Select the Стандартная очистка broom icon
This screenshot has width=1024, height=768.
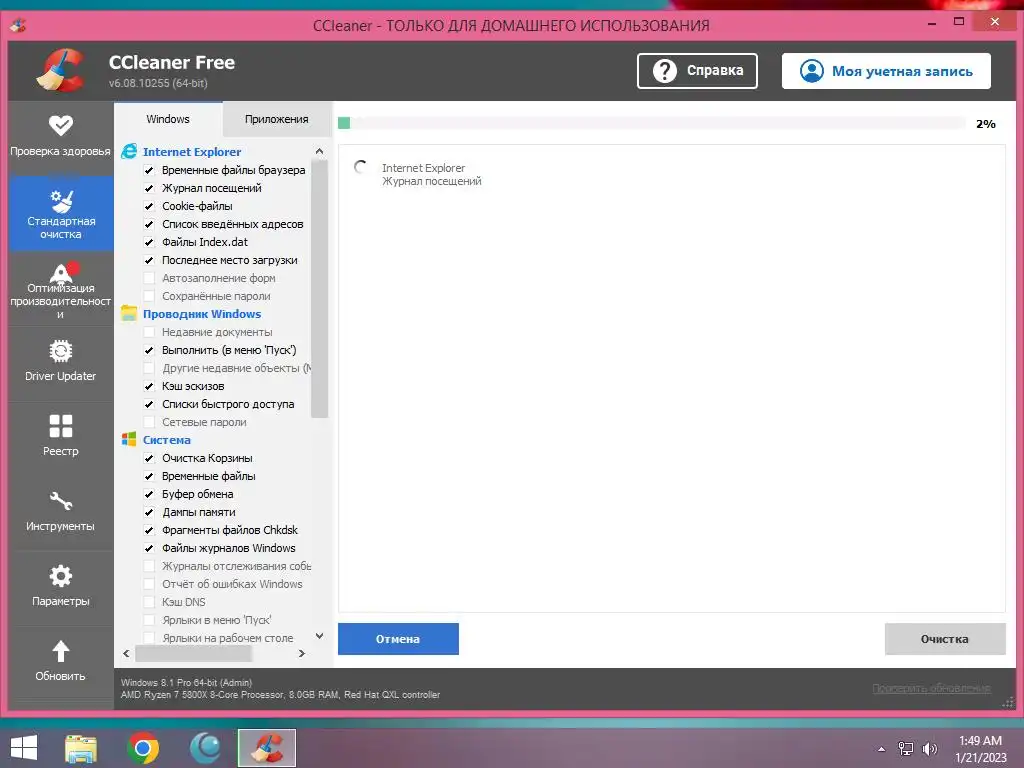(x=61, y=201)
